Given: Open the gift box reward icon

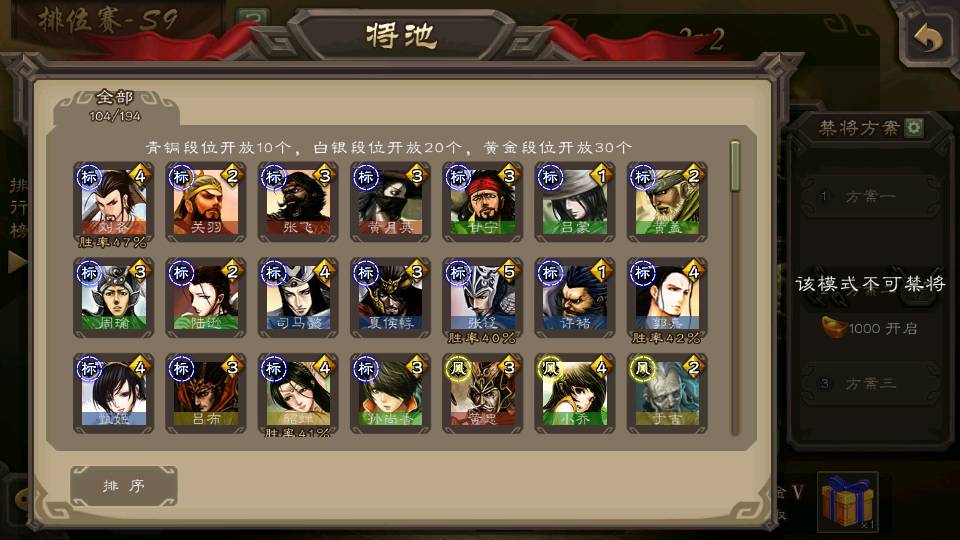Looking at the screenshot, I should click(x=847, y=501).
